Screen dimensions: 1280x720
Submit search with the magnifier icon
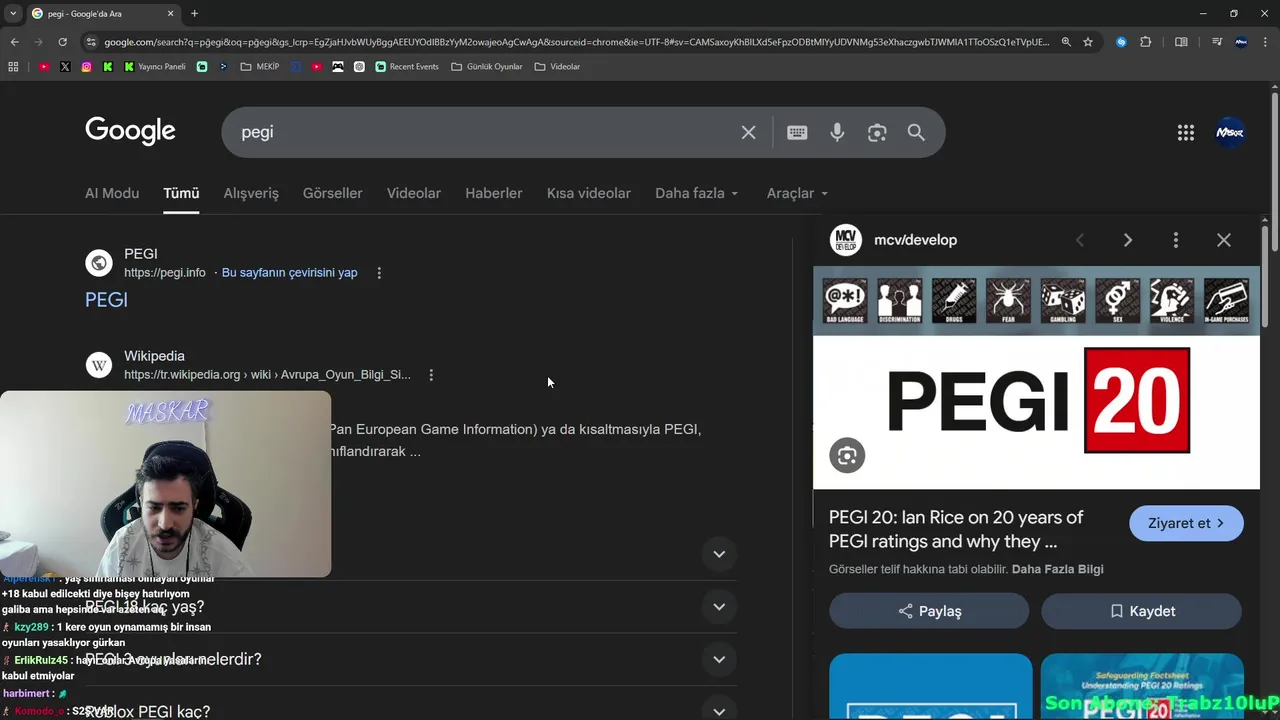[916, 132]
